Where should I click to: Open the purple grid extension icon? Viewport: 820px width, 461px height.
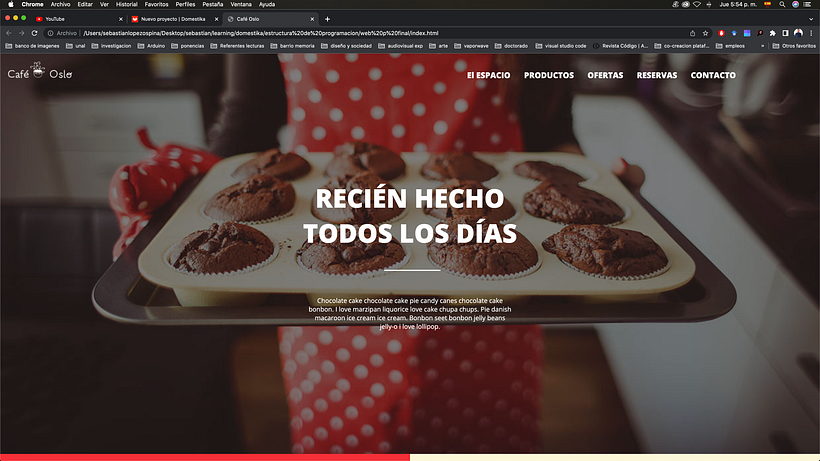pyautogui.click(x=747, y=33)
